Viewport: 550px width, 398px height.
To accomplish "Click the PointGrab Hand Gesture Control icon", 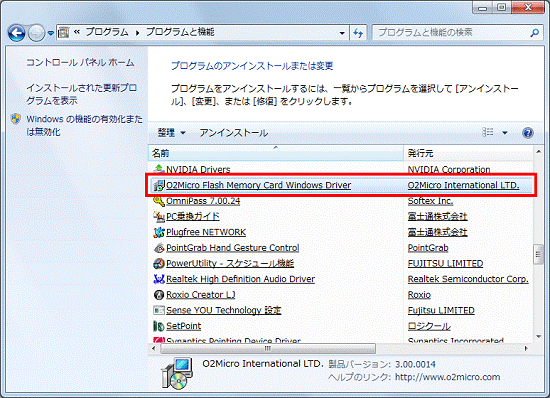I will (x=159, y=248).
